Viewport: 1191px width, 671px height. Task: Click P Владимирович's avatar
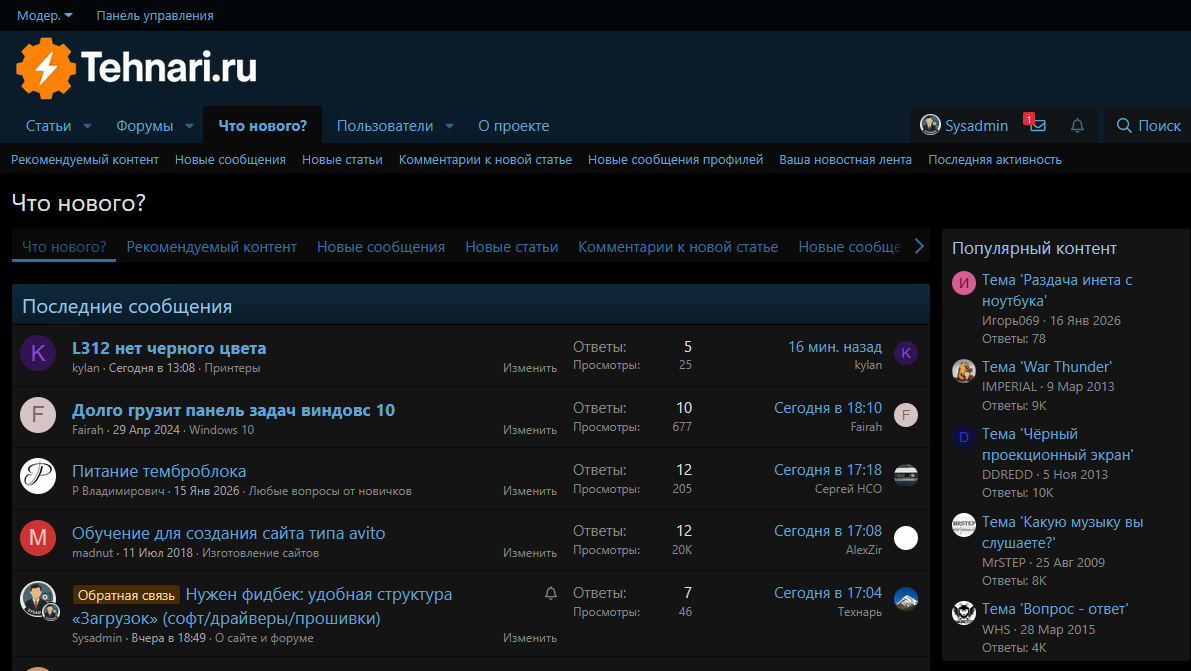pyautogui.click(x=38, y=476)
